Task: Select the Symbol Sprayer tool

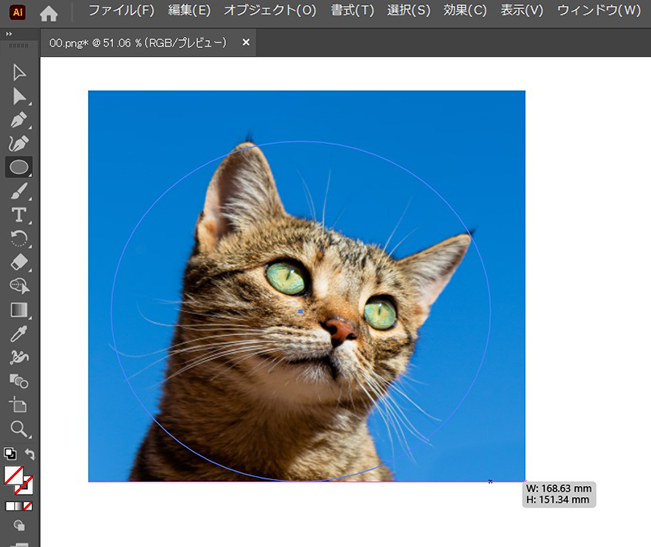Action: click(19, 357)
